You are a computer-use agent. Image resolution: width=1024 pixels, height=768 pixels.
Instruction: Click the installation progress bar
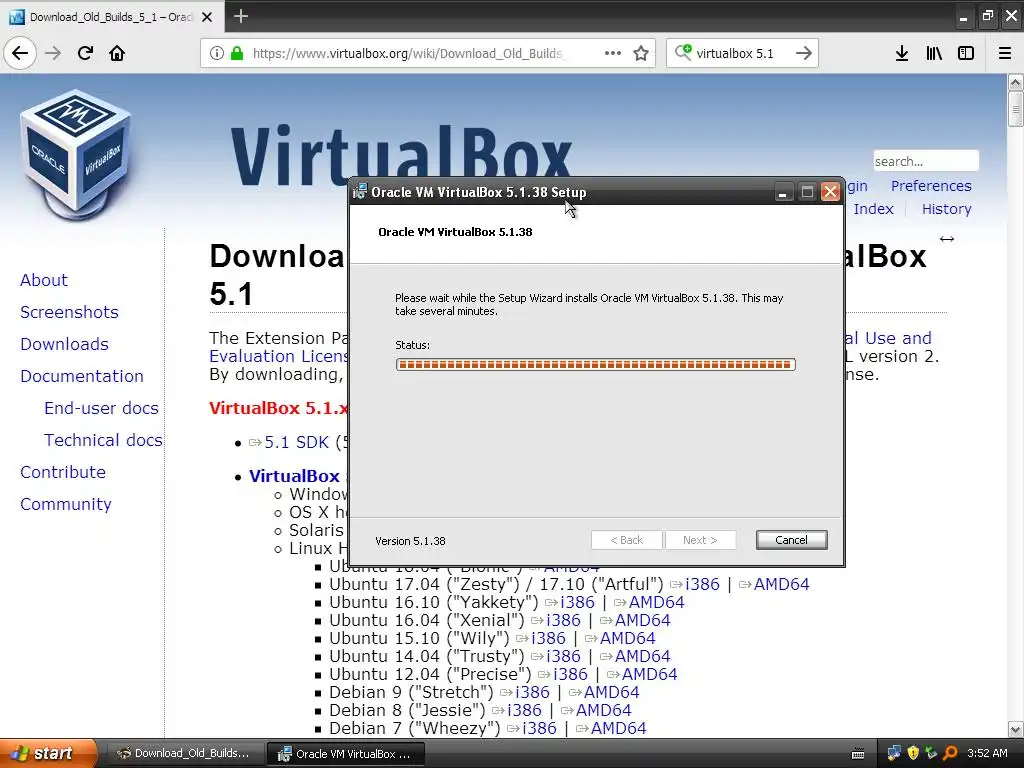point(596,364)
